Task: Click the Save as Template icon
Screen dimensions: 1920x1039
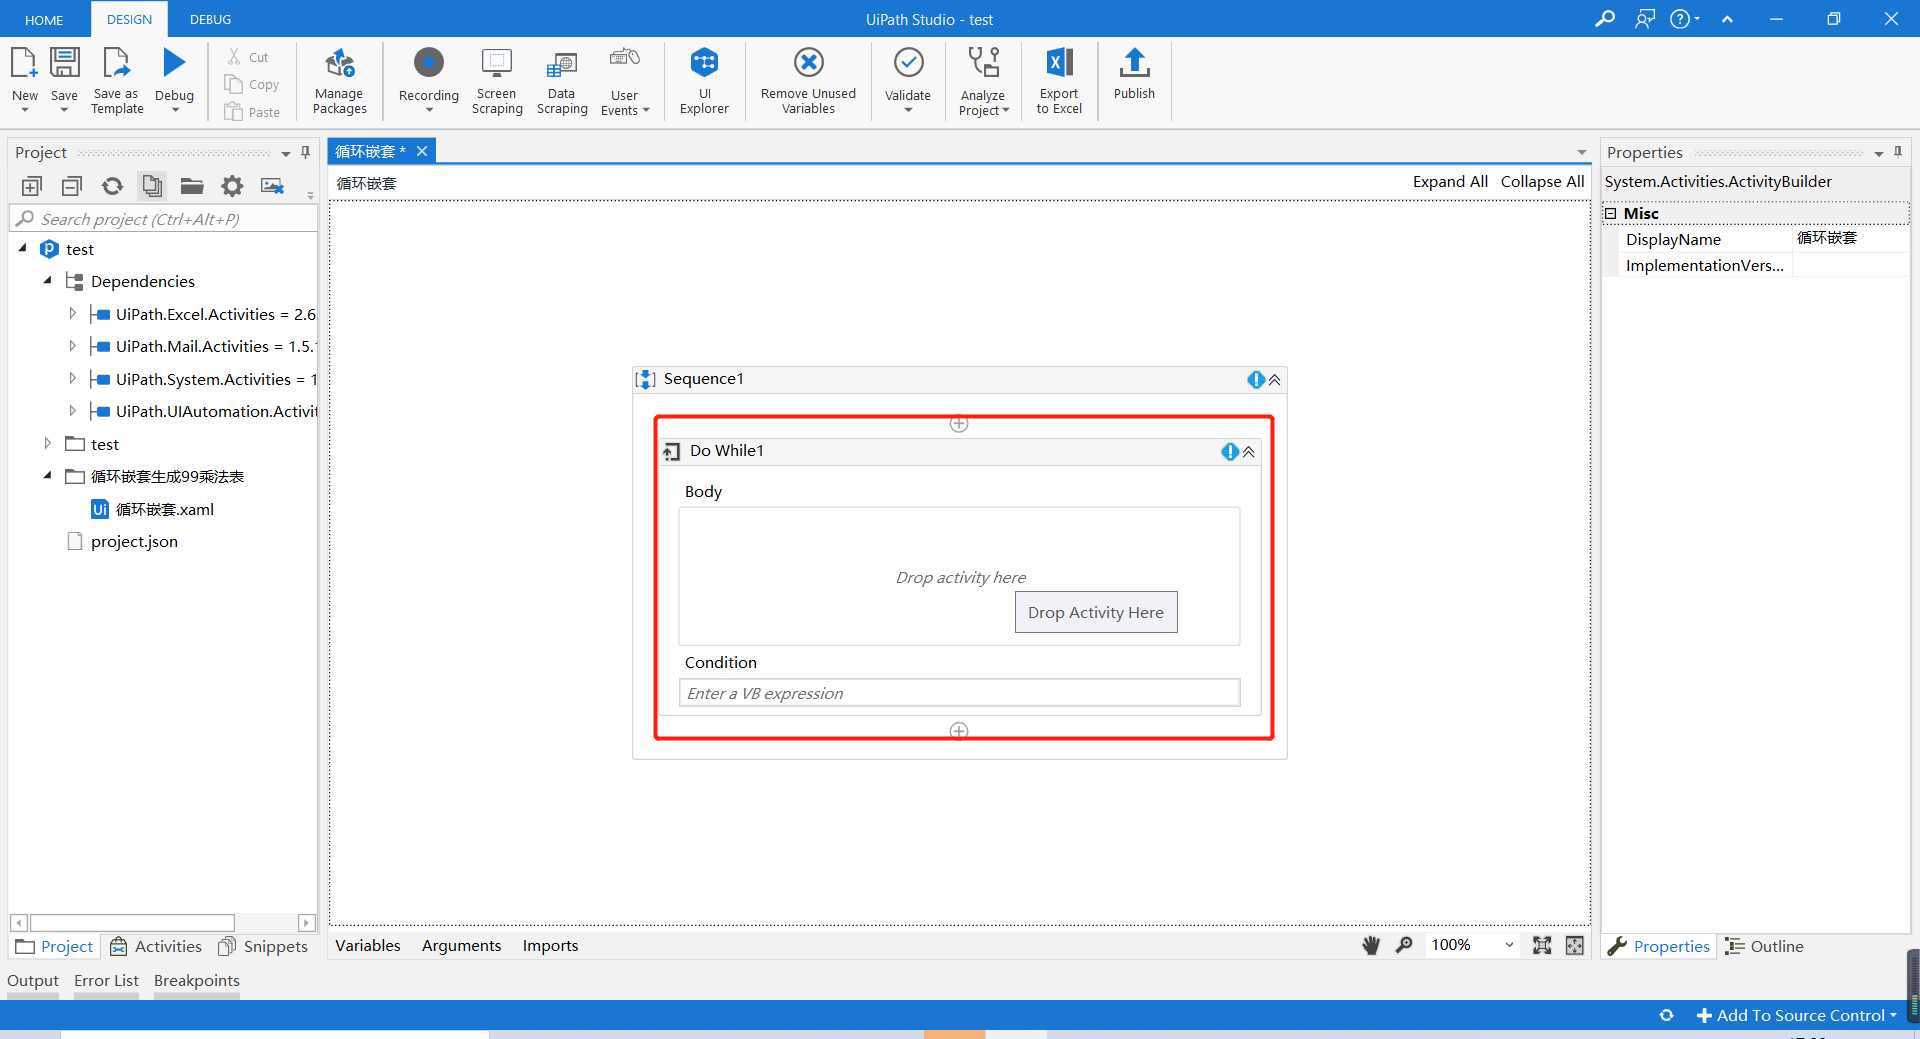Action: click(x=117, y=64)
